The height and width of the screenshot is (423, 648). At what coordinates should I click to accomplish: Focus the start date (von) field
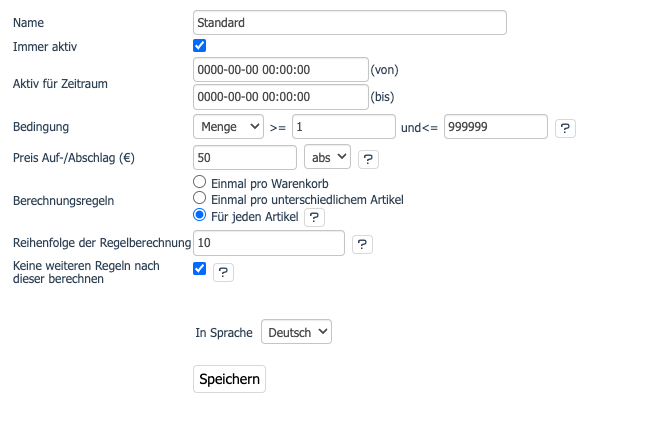(280, 70)
